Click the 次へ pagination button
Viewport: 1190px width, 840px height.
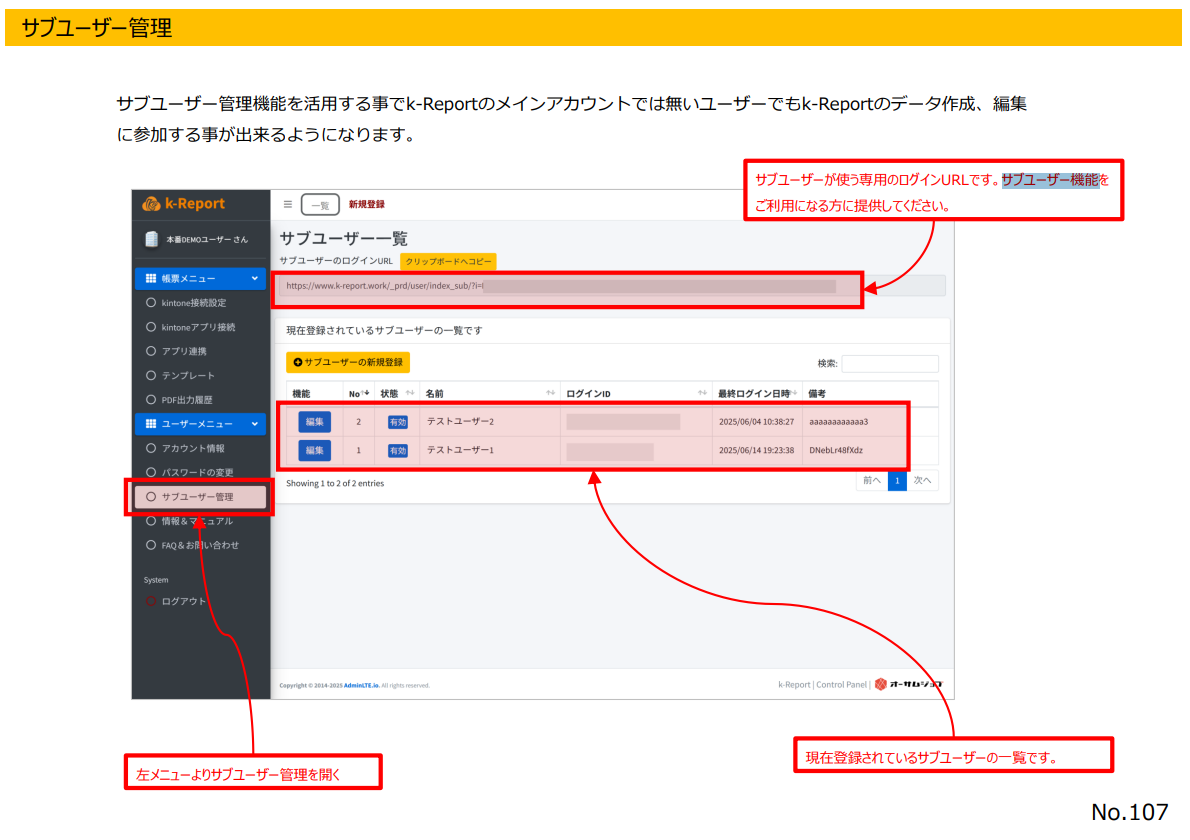pos(922,480)
